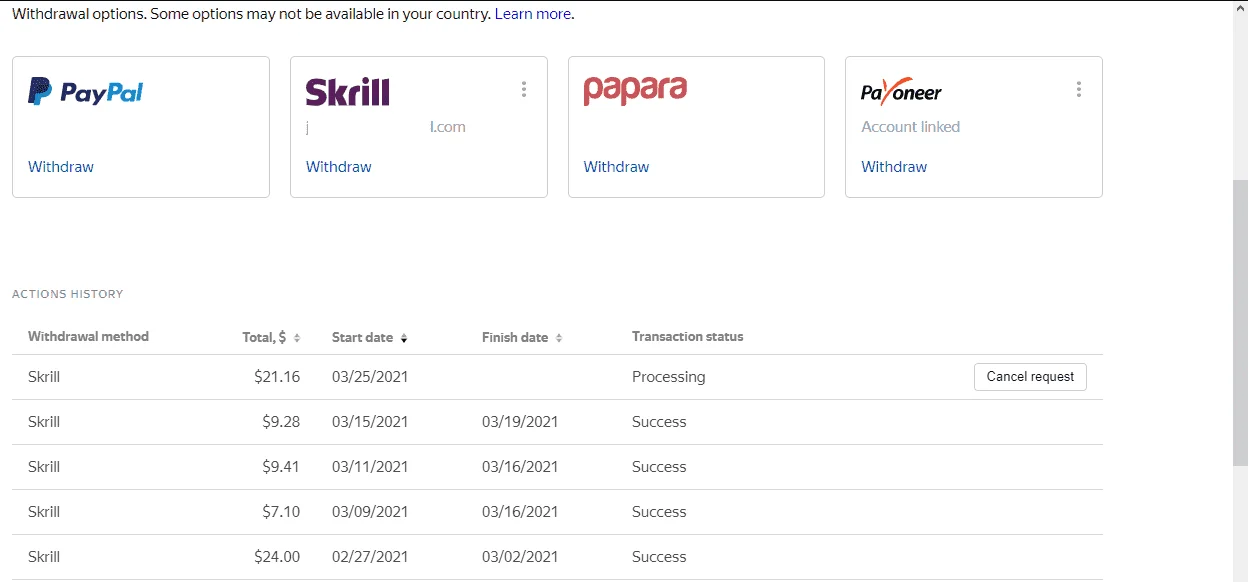Click the 03/15/2021 start date
Viewport: 1249px width, 582px height.
tap(370, 422)
